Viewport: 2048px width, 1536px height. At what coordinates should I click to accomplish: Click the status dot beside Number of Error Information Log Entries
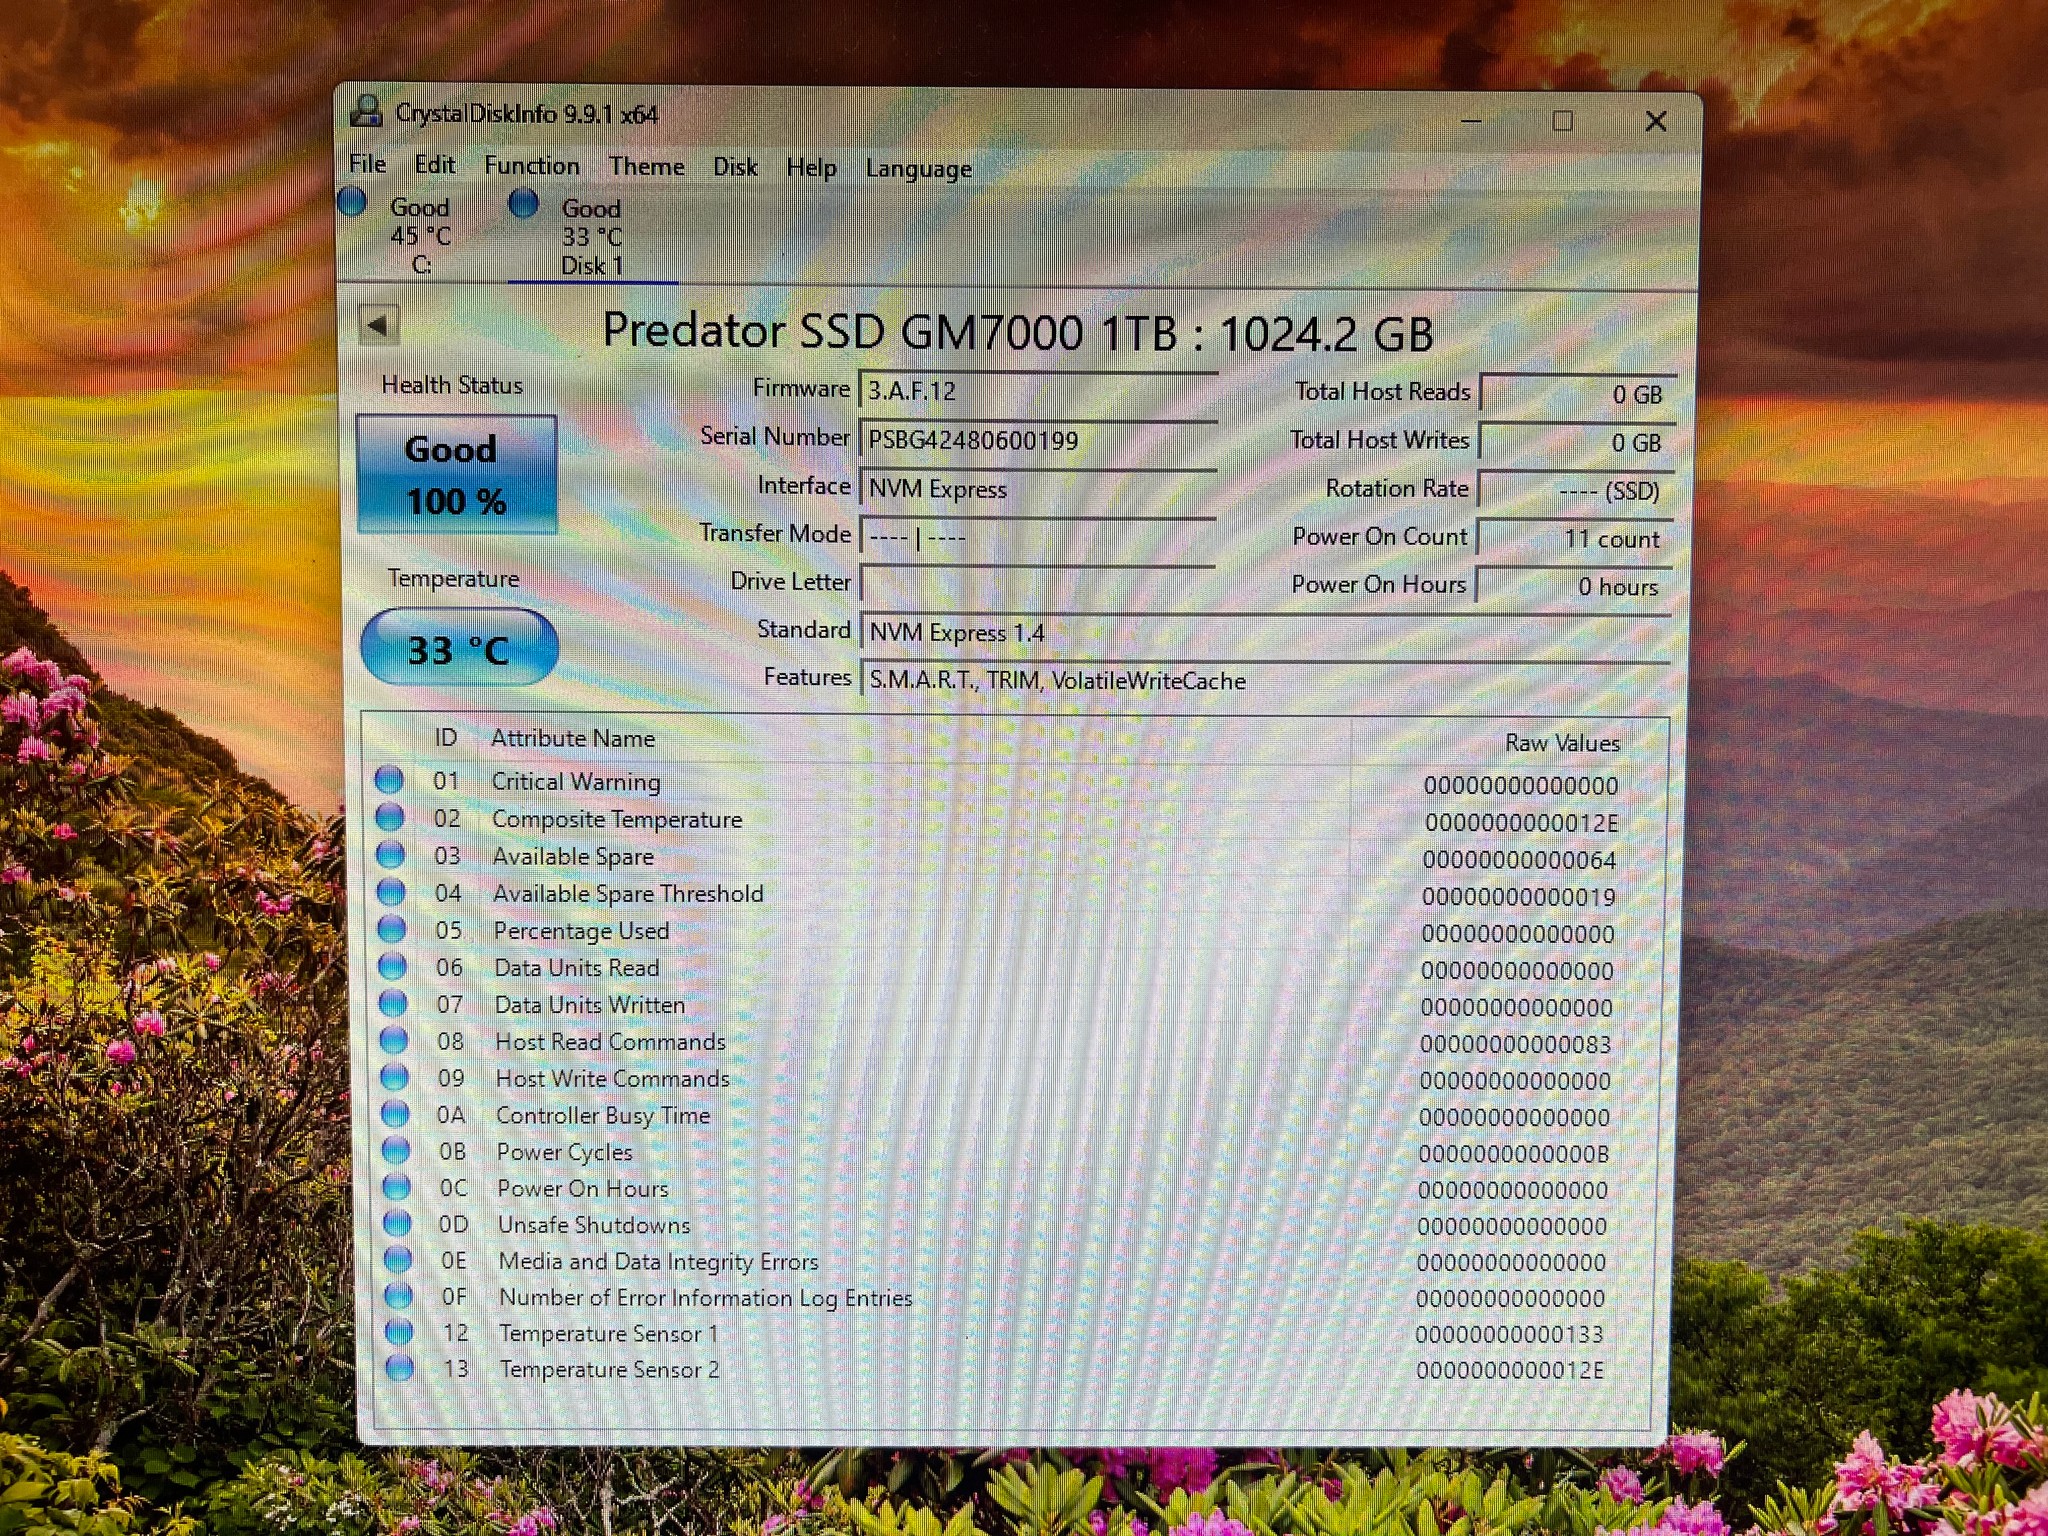399,1295
